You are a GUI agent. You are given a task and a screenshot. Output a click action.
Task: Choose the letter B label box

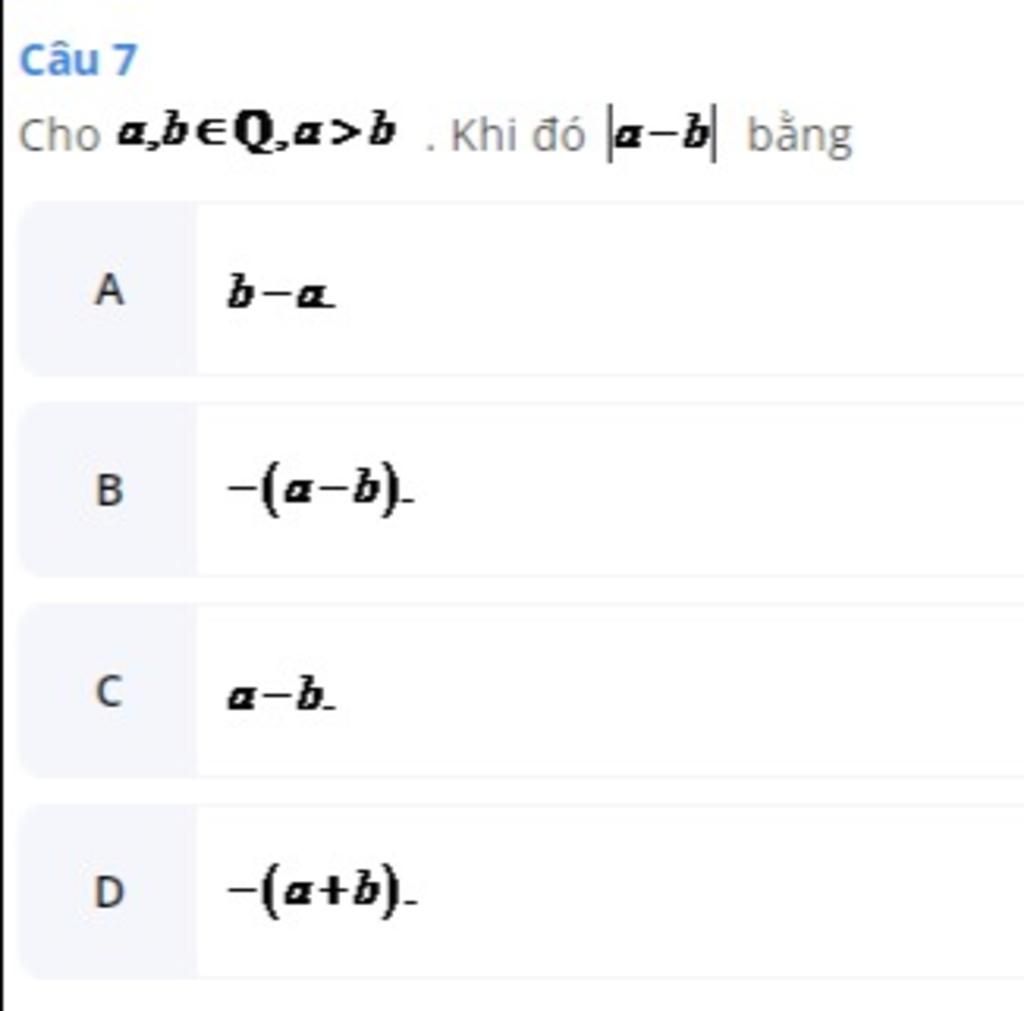[x=108, y=490]
